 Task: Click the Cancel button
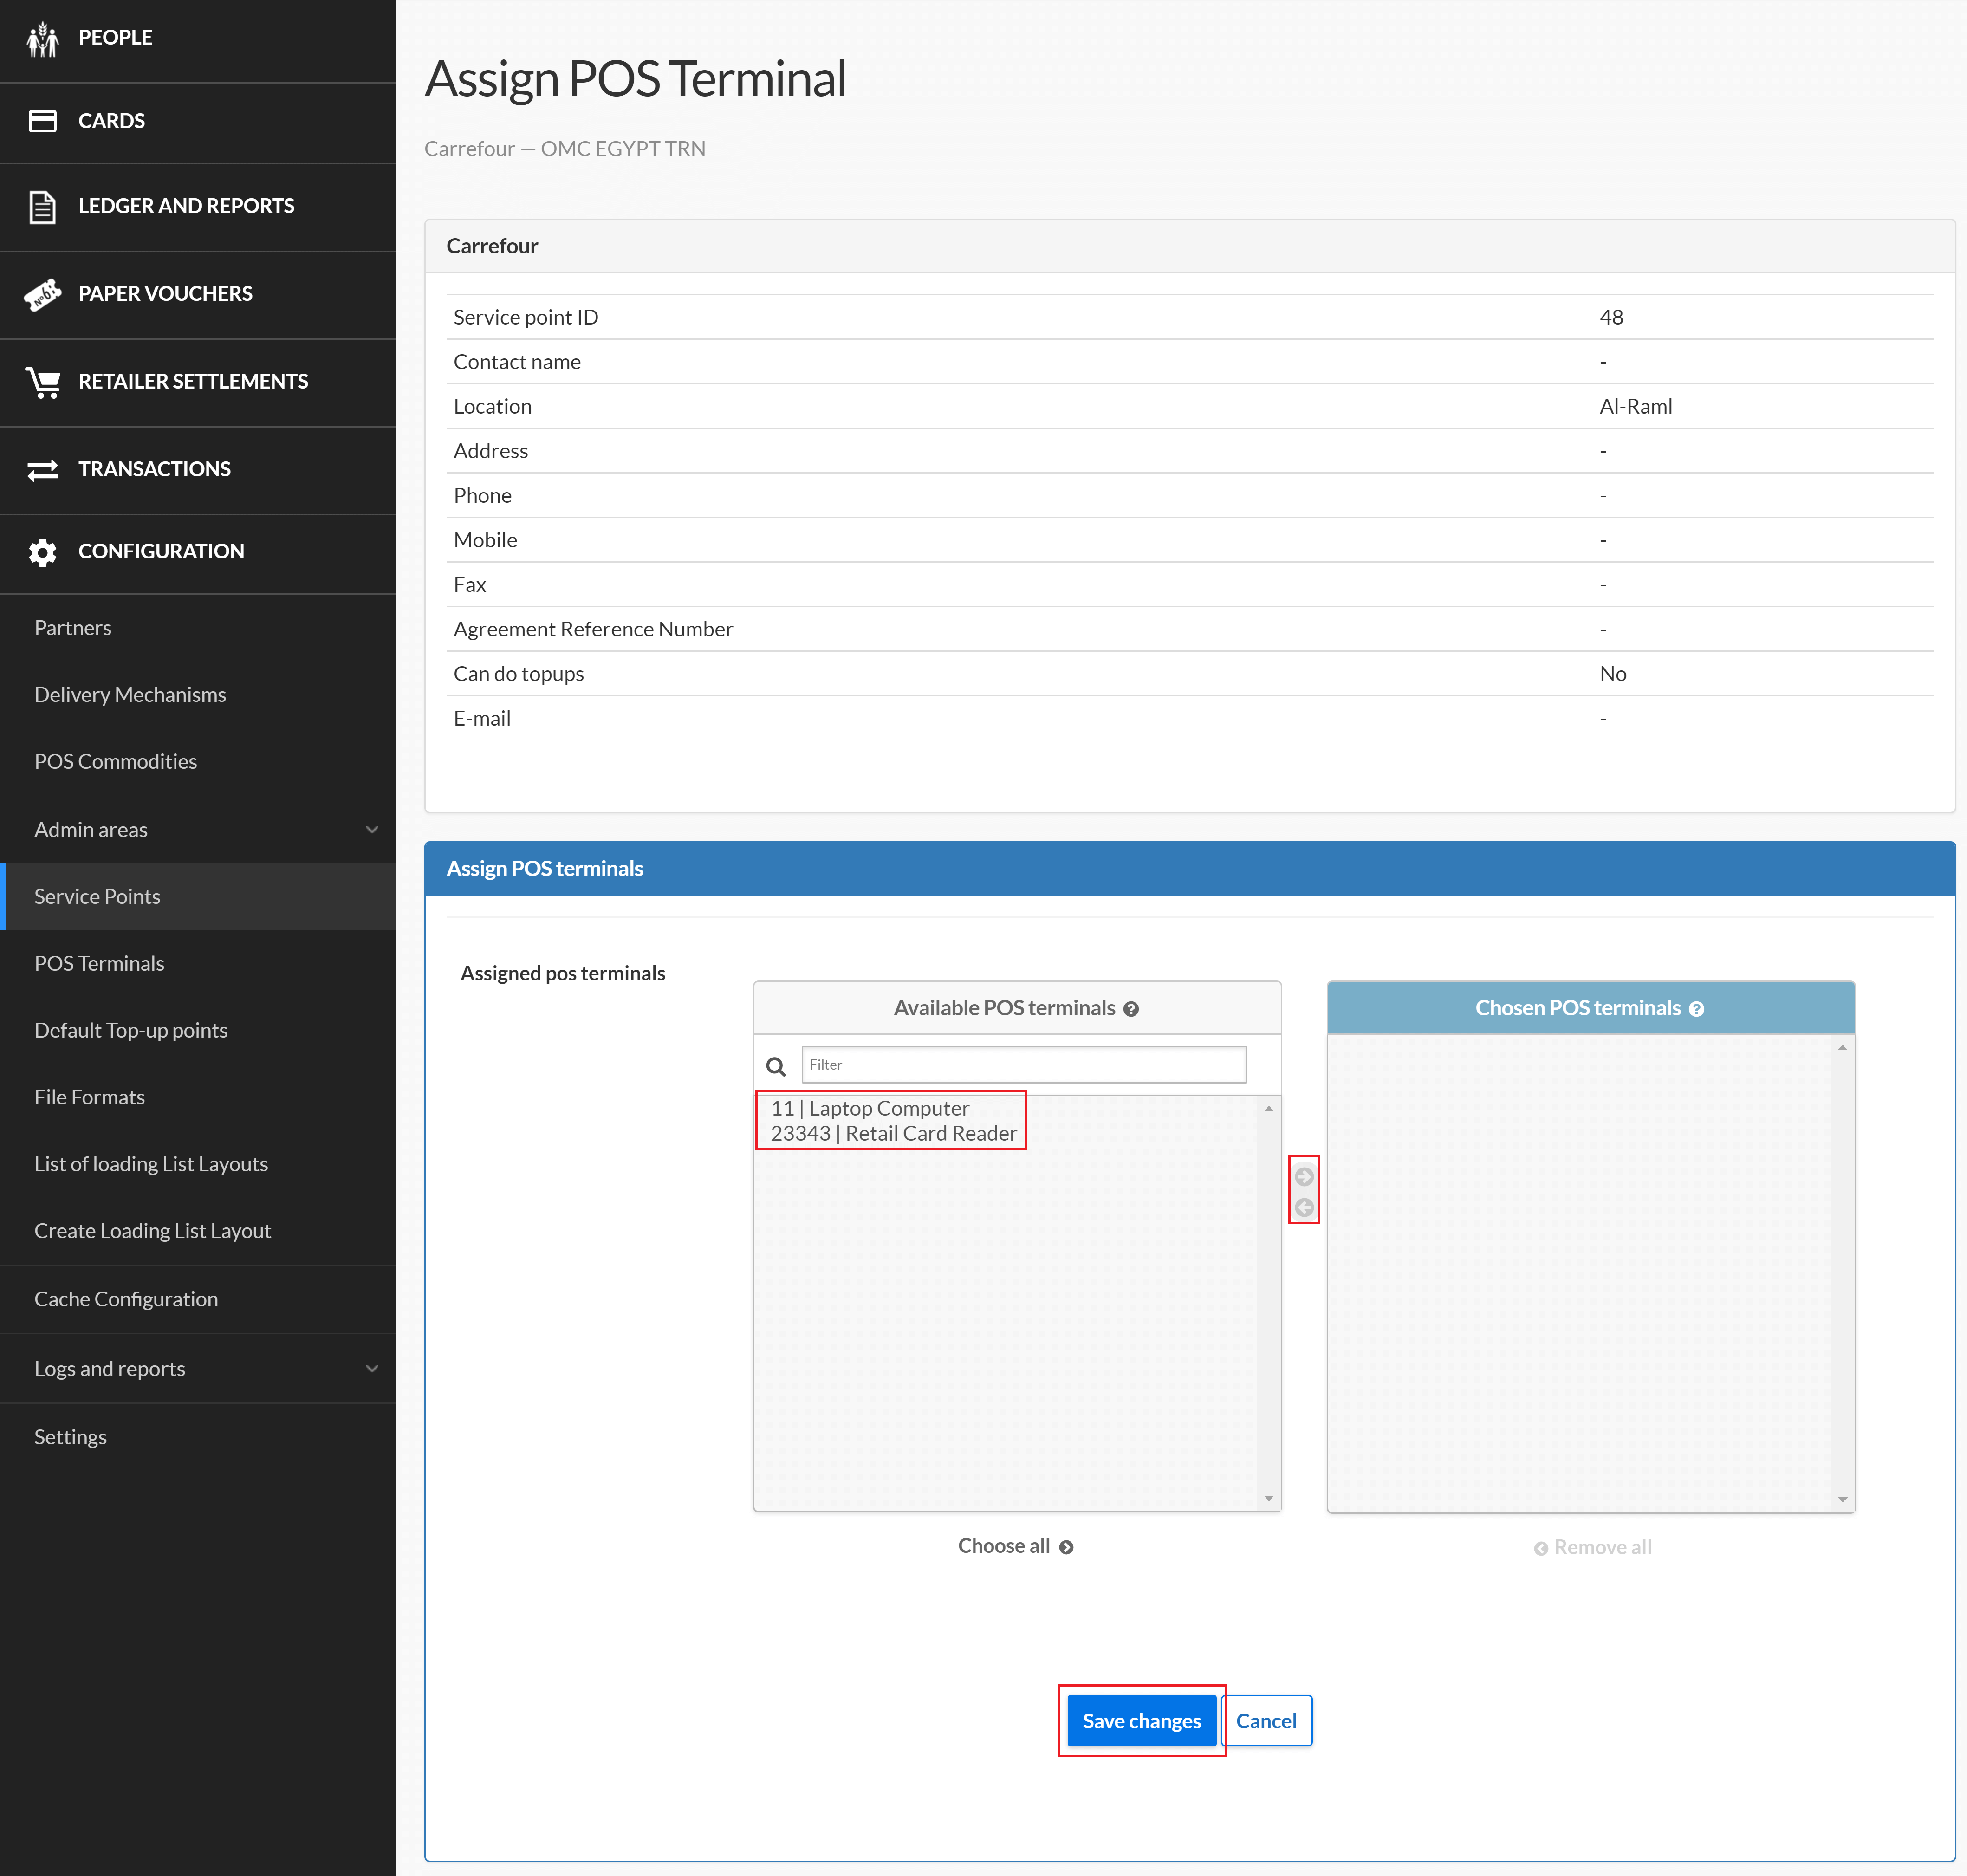(1265, 1720)
